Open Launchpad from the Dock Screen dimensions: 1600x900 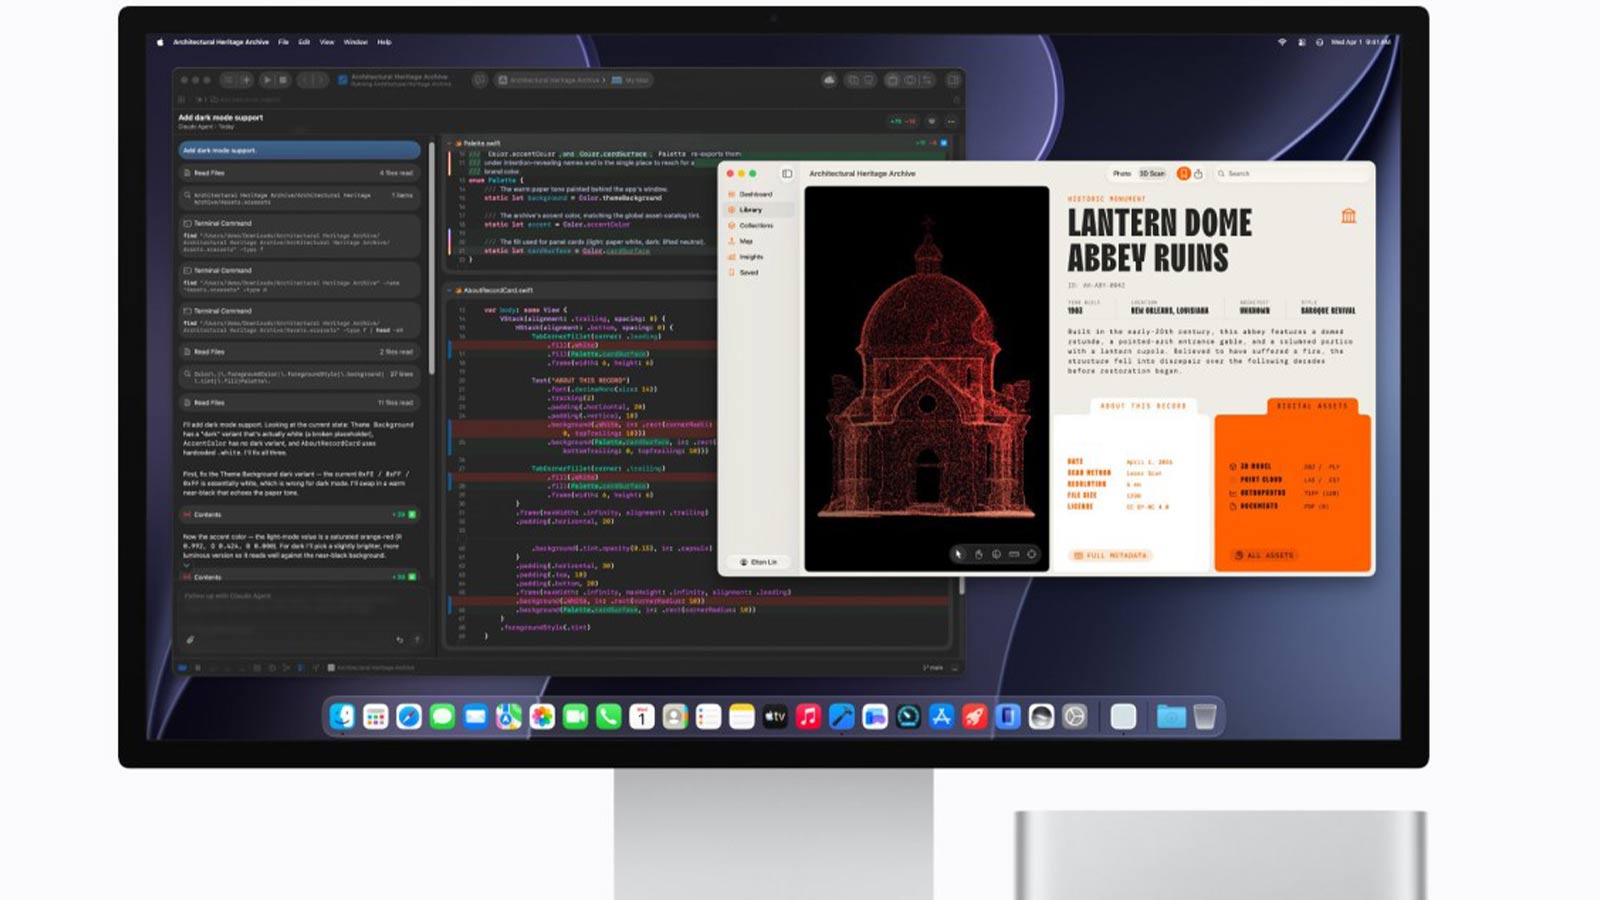point(376,716)
